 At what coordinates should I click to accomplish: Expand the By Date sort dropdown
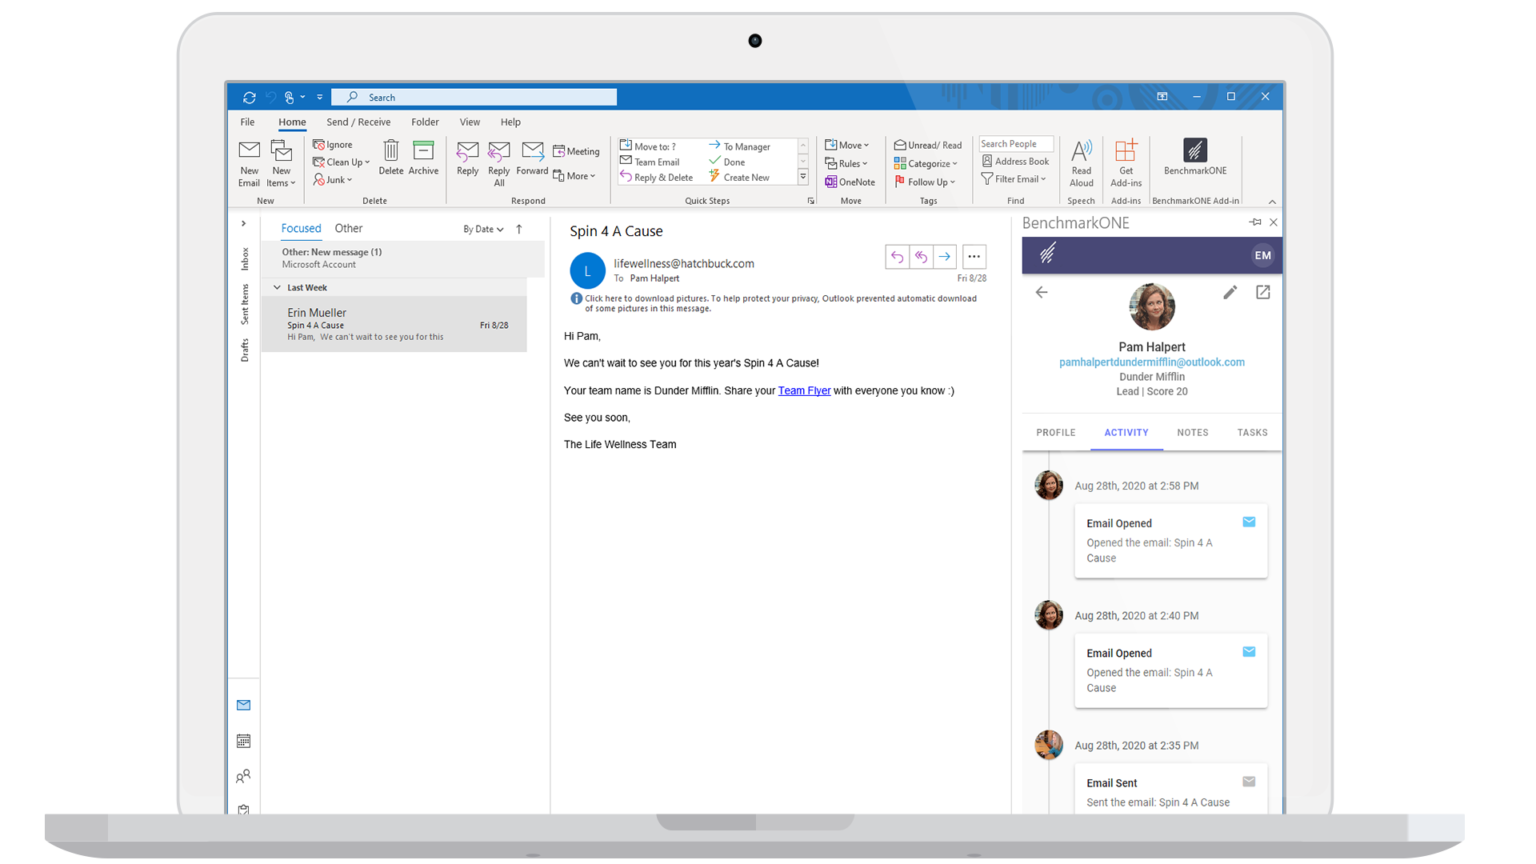click(x=484, y=228)
